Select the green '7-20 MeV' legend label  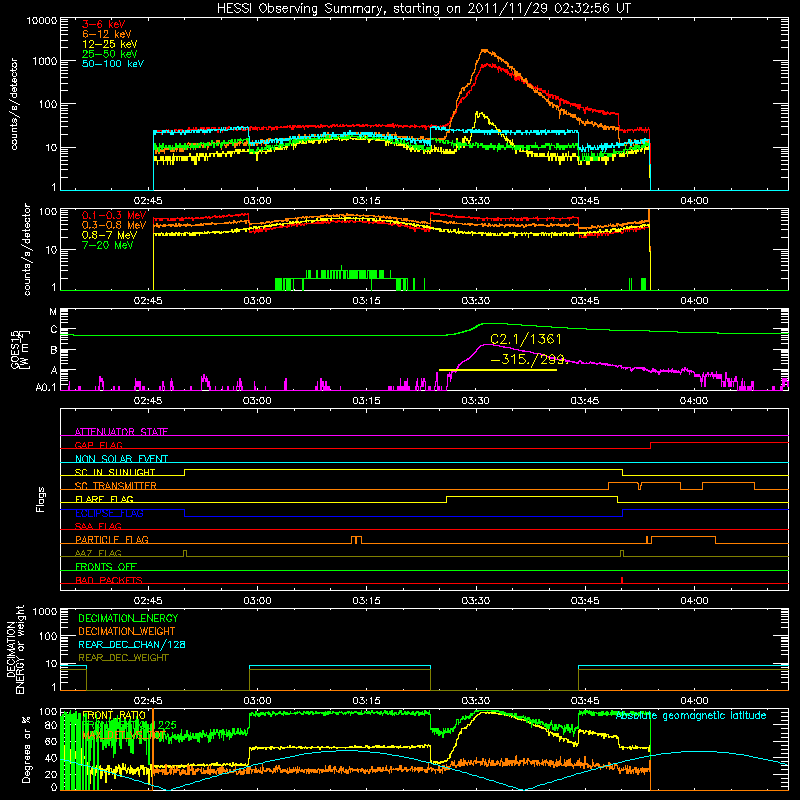(x=108, y=245)
